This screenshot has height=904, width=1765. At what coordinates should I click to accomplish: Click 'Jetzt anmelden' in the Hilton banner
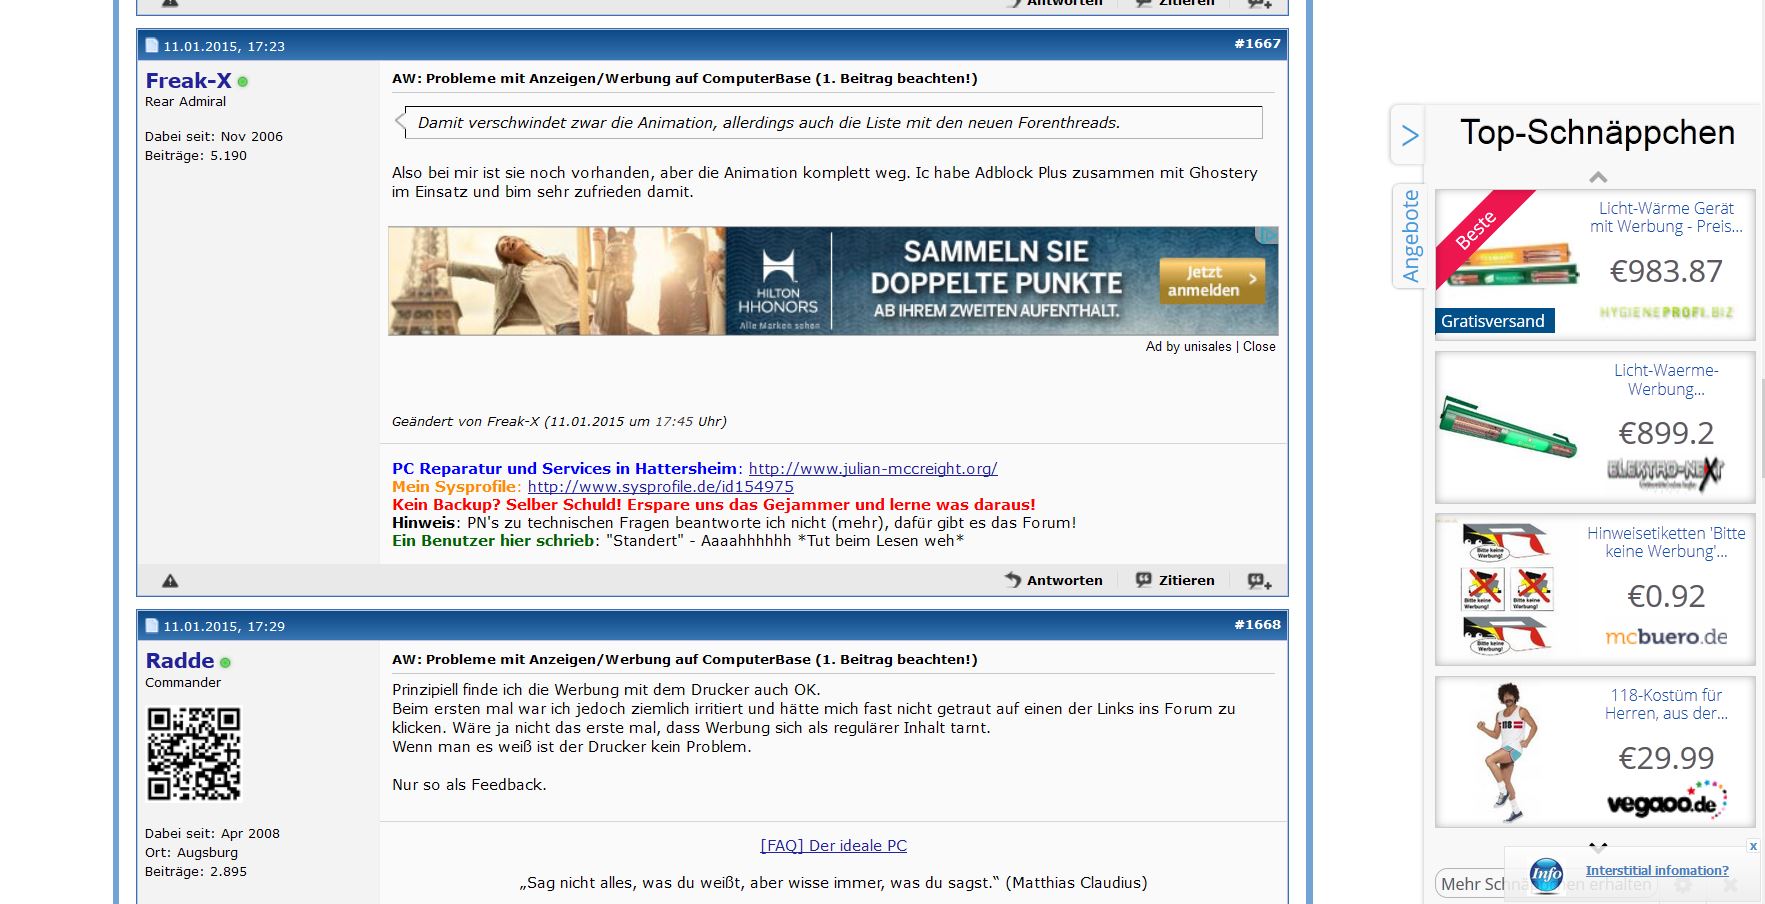click(x=1211, y=281)
